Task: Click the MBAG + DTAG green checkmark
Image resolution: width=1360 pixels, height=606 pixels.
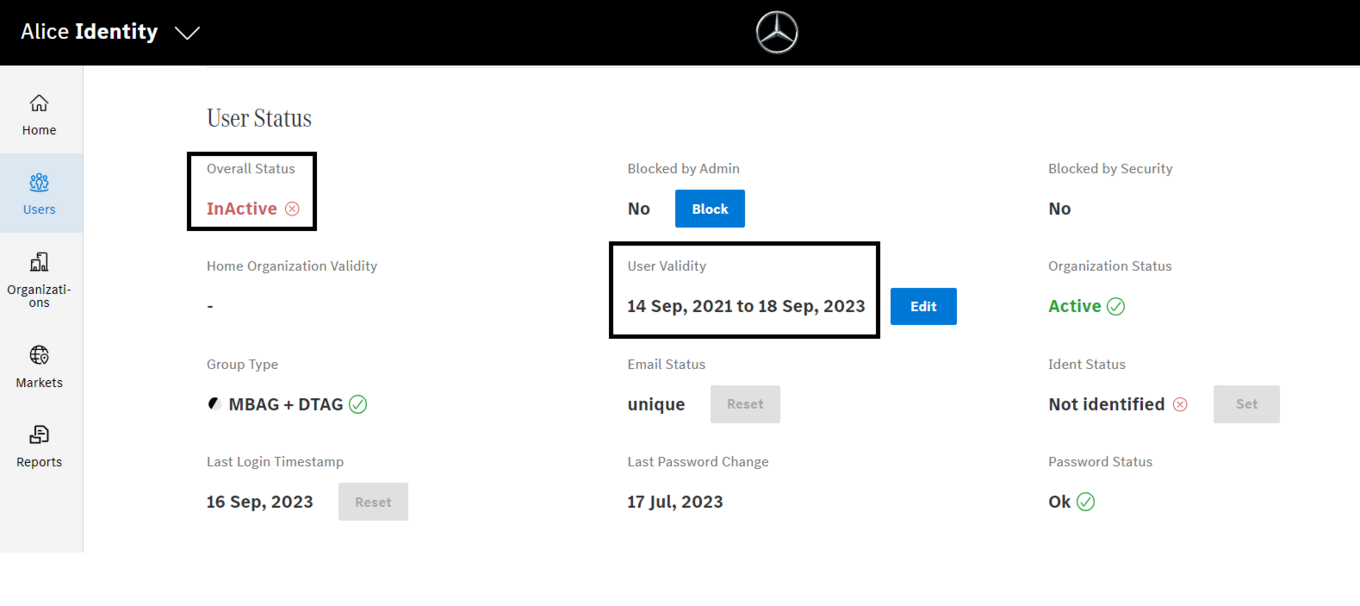Action: pos(358,405)
